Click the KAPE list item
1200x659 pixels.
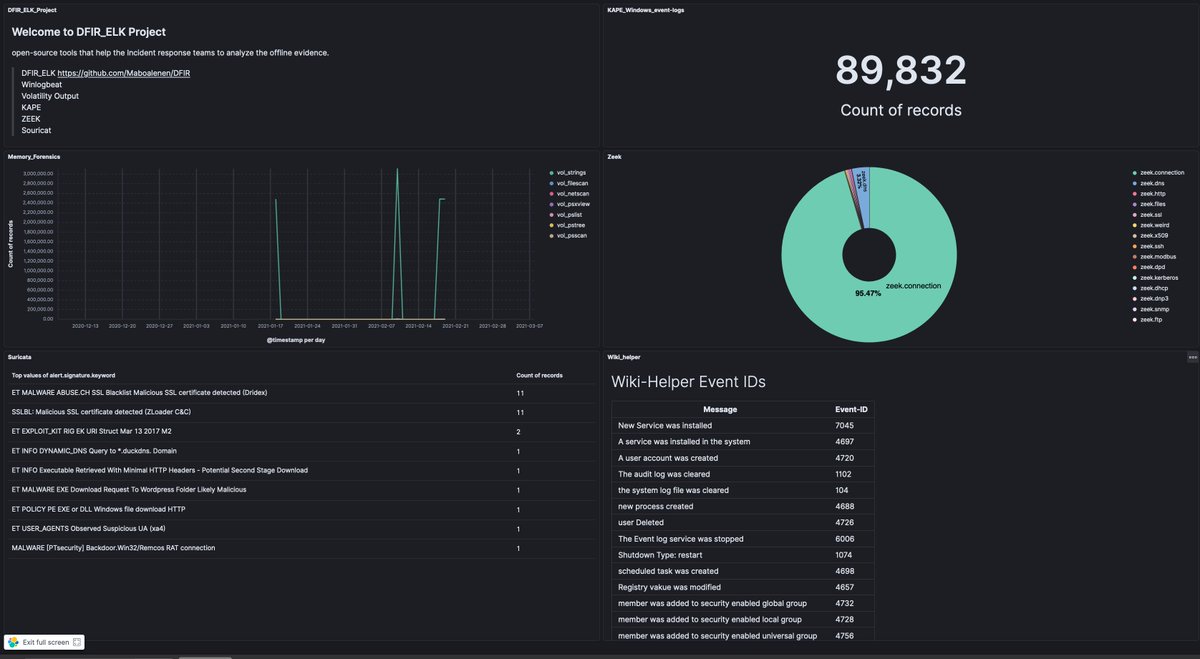pyautogui.click(x=31, y=107)
